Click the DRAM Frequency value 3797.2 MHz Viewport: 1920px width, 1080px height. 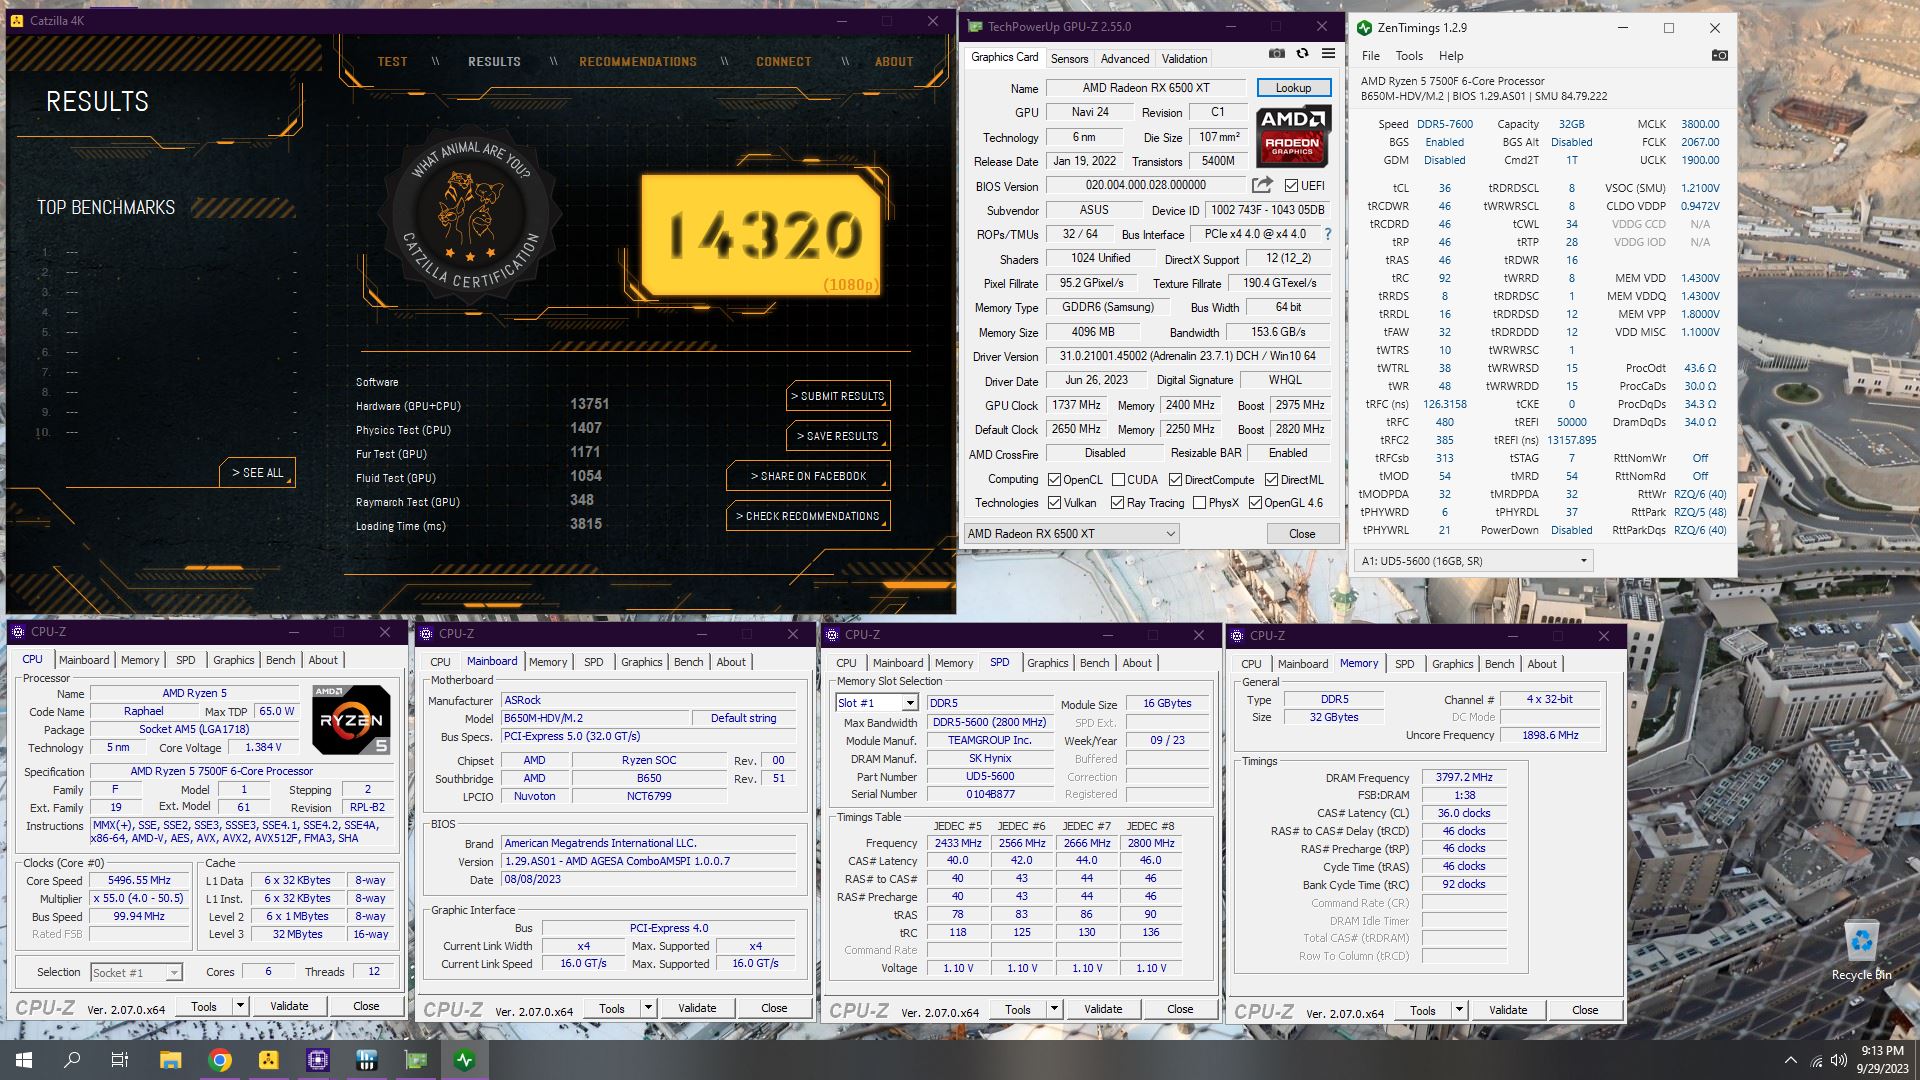[1464, 777]
